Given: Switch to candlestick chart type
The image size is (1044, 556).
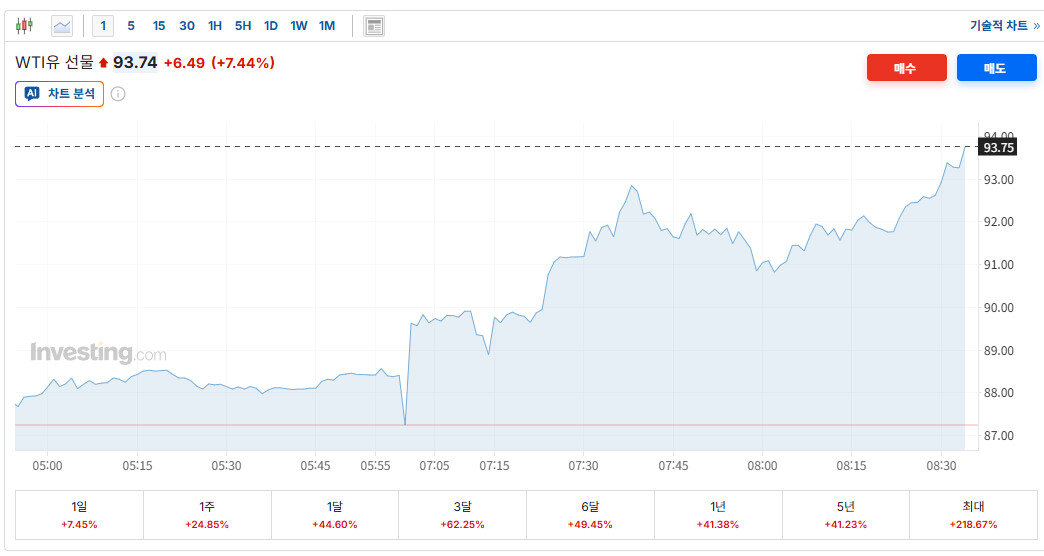Looking at the screenshot, I should 25,25.
